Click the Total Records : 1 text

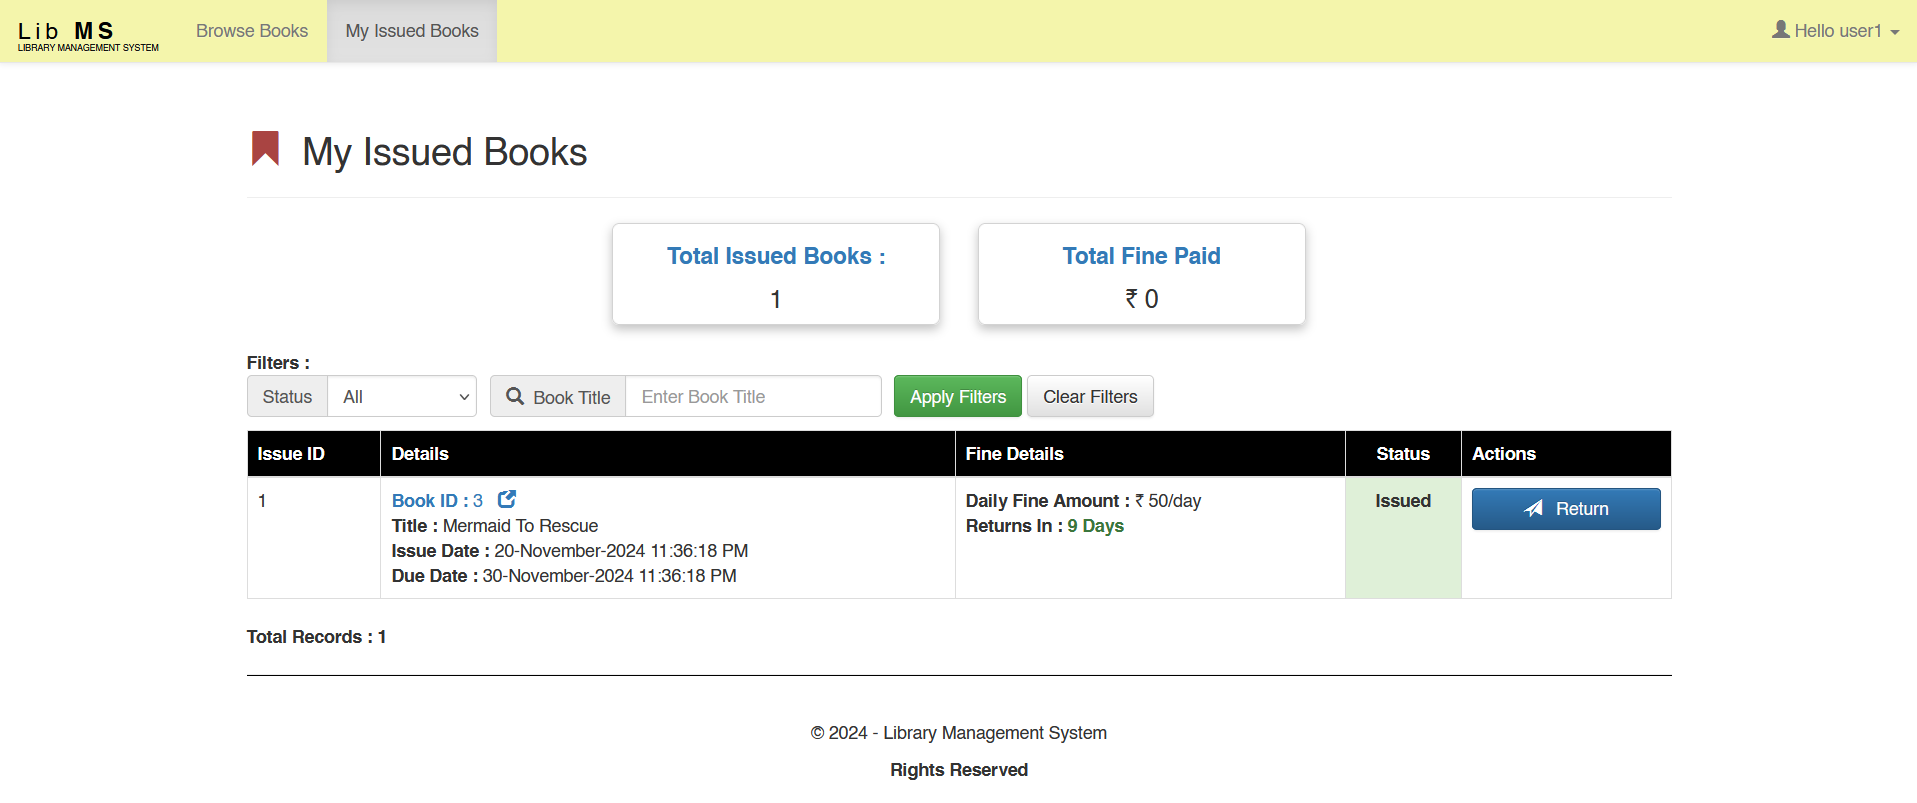pyautogui.click(x=316, y=637)
